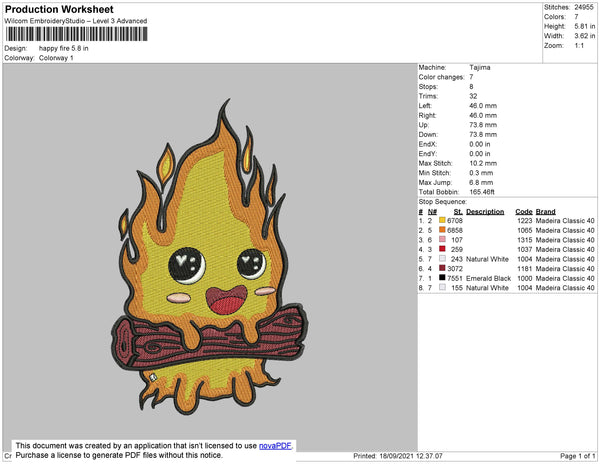Viewport: 600px width, 464px height.
Task: Click 'Natural White' in row 5
Action: pyautogui.click(x=488, y=259)
